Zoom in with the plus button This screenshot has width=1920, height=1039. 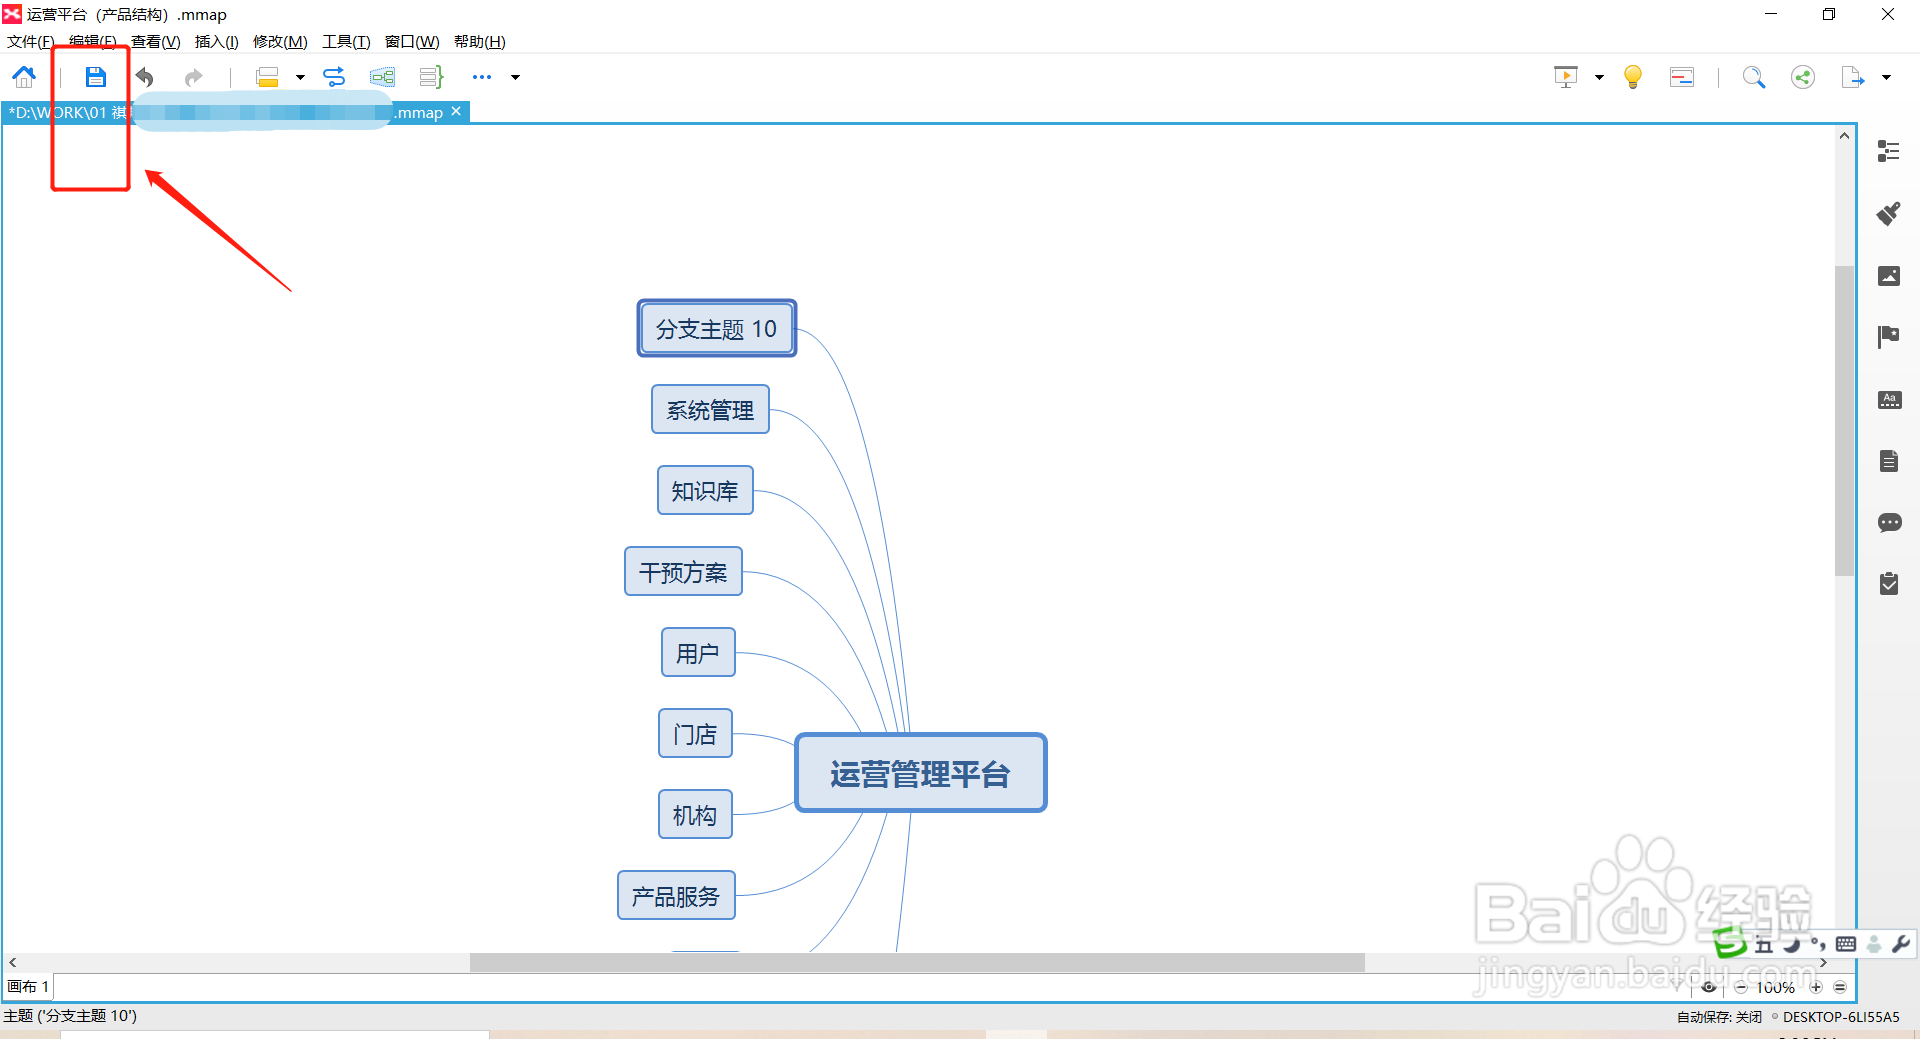tap(1816, 987)
